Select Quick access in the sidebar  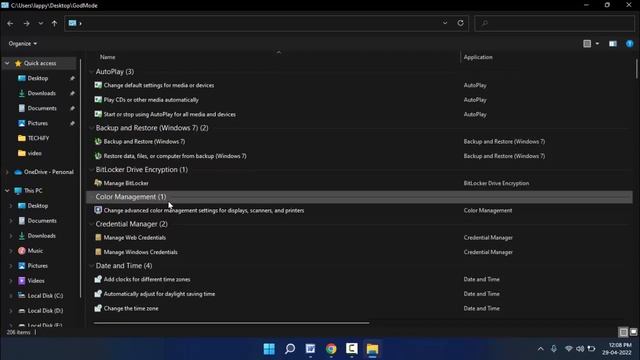click(40, 63)
